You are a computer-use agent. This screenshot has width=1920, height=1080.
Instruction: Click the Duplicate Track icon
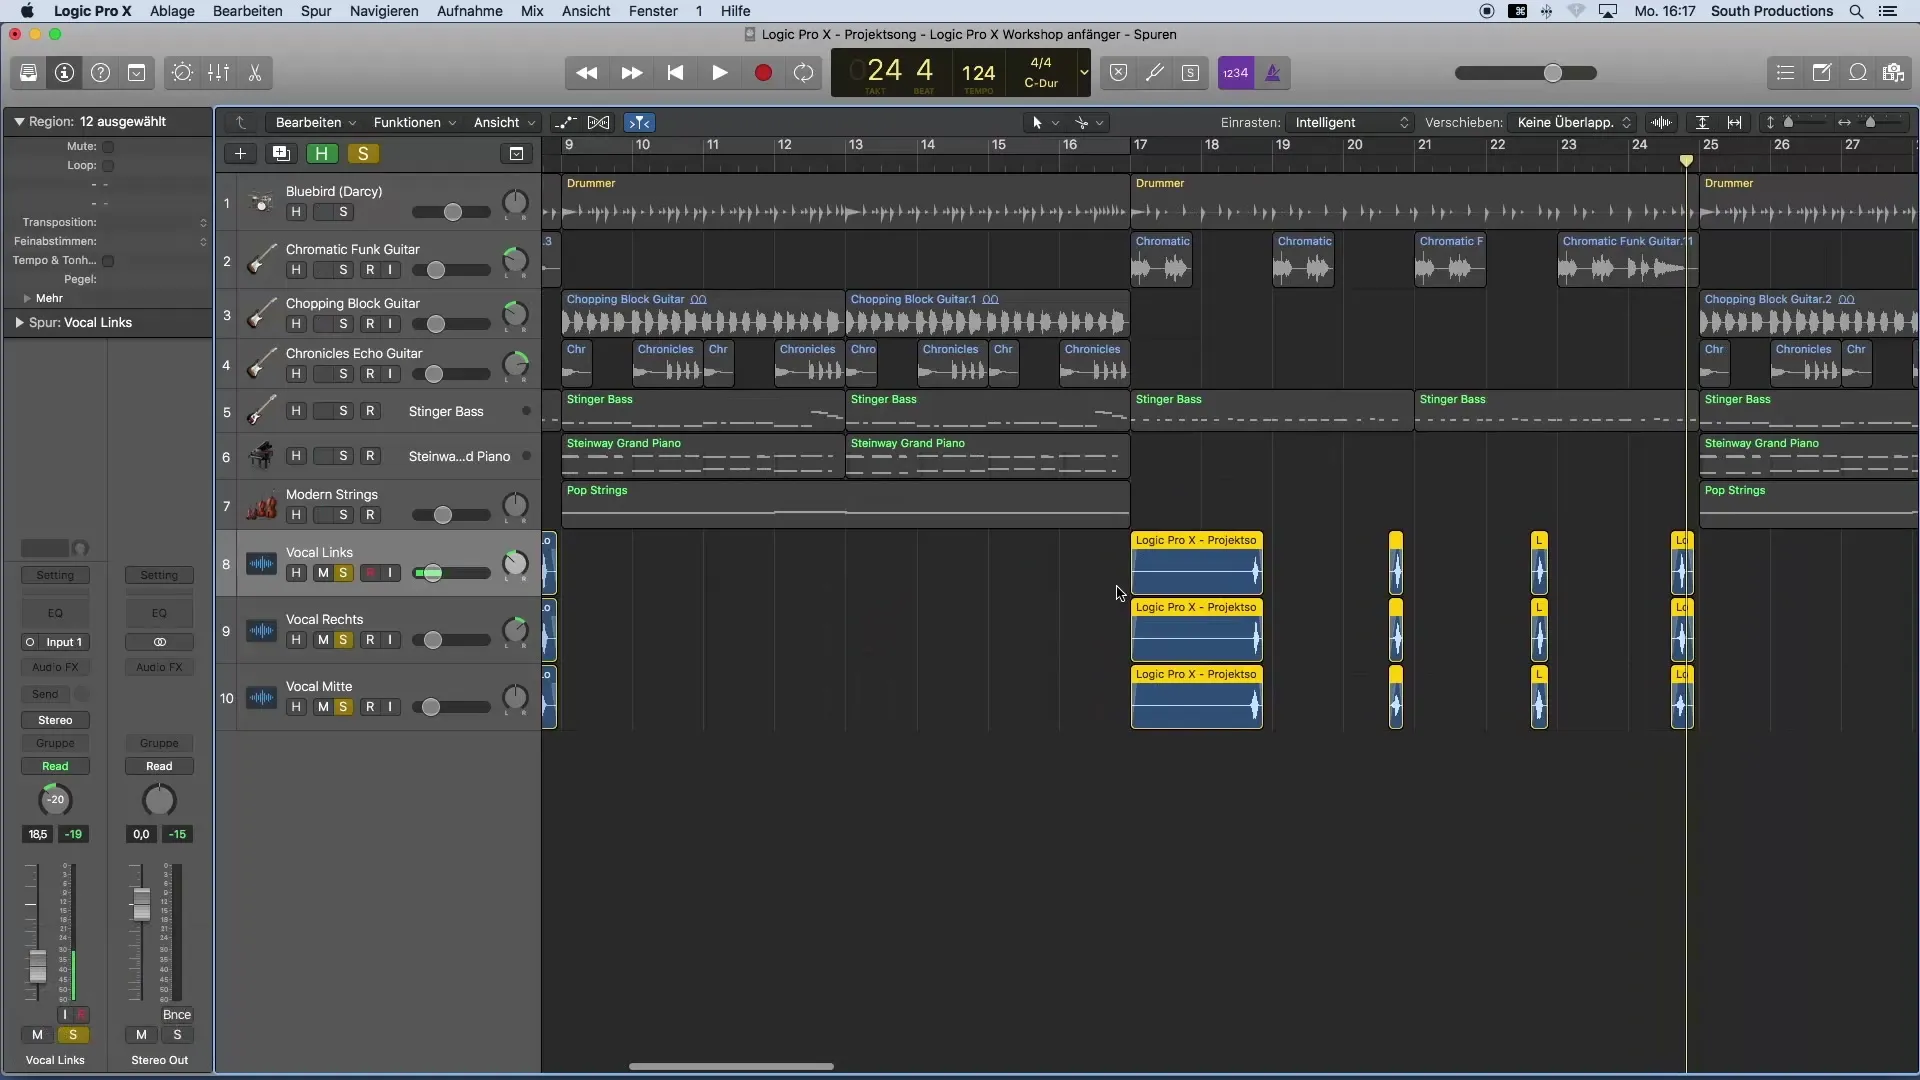click(281, 154)
